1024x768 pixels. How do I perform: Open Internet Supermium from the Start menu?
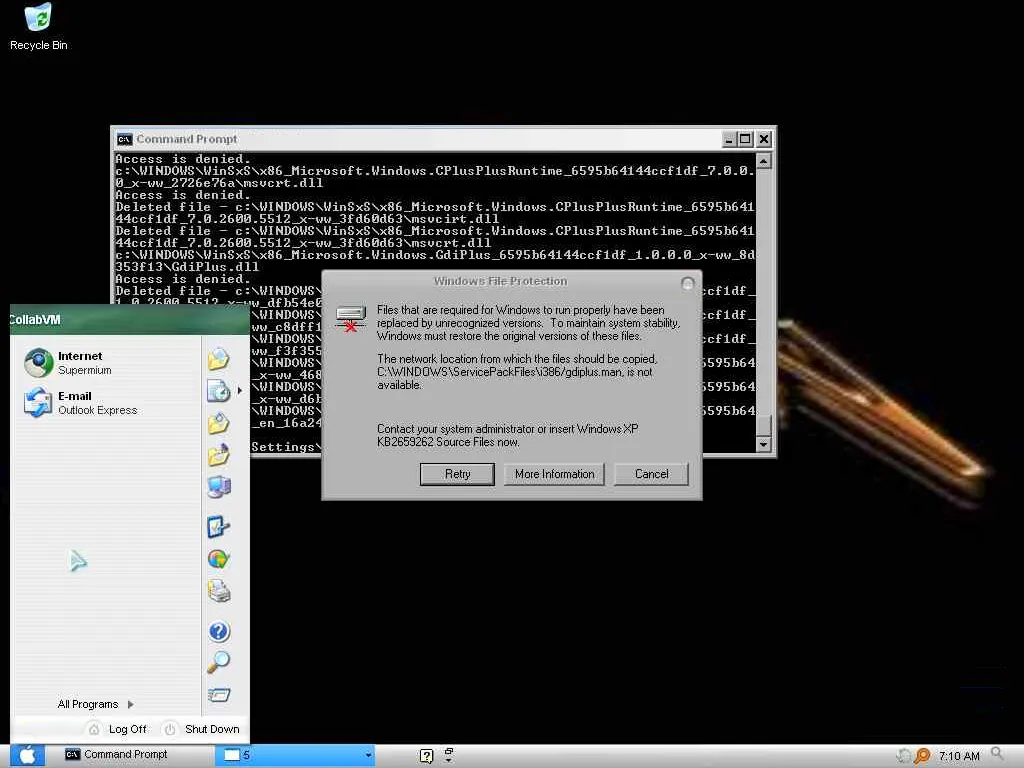(x=68, y=362)
